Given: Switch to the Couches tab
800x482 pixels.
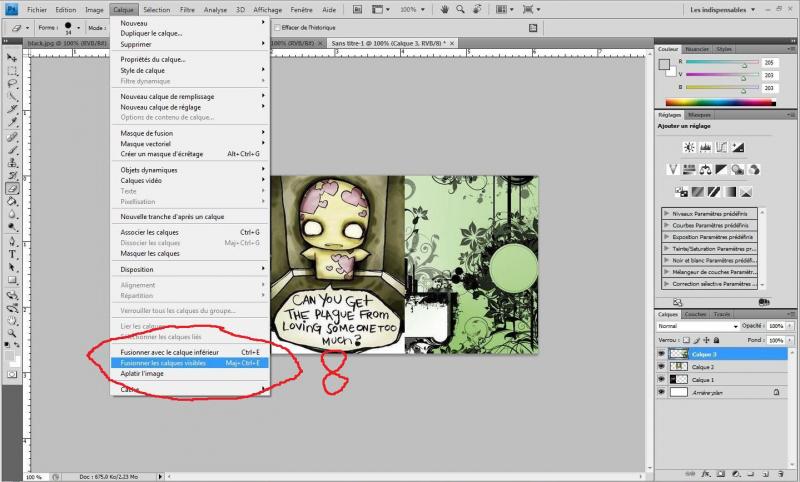Looking at the screenshot, I should pos(695,314).
